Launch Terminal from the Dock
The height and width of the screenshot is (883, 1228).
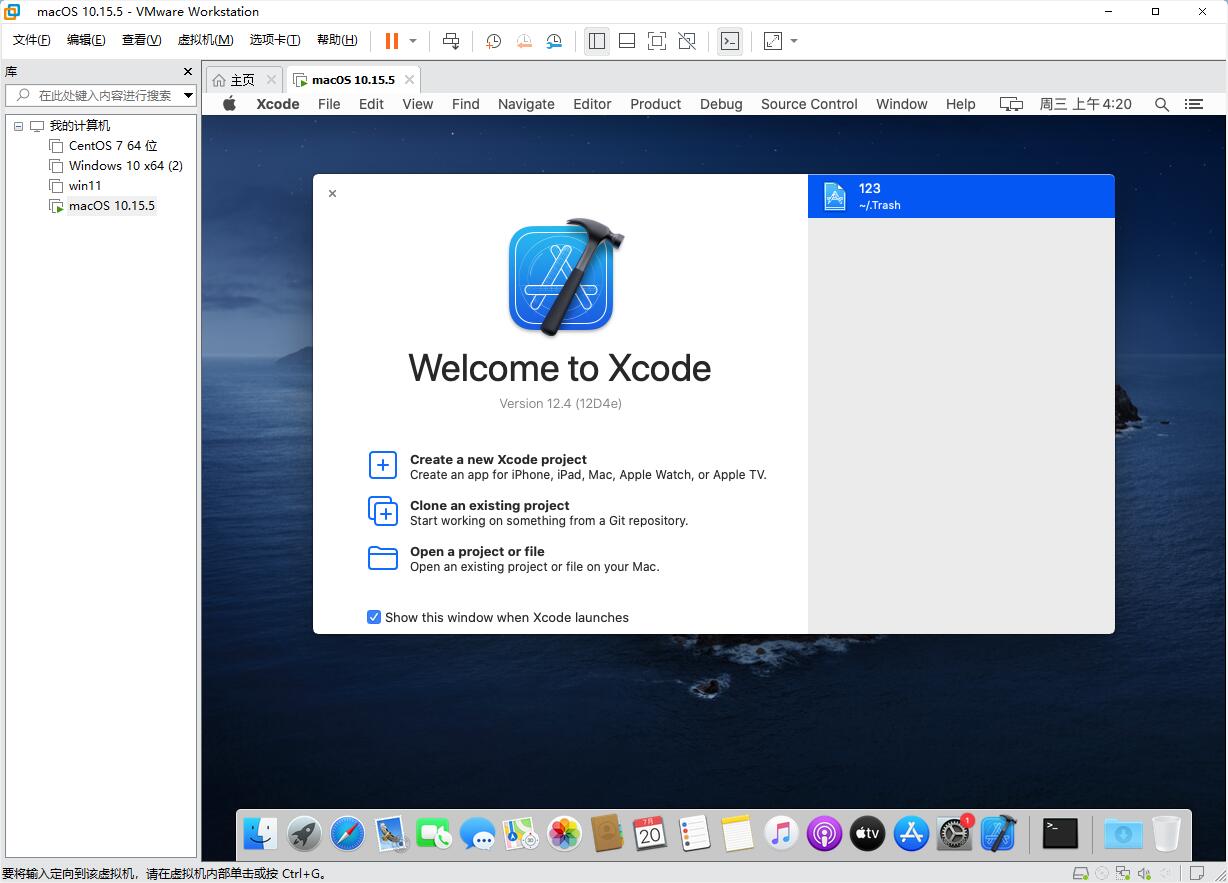[1058, 833]
